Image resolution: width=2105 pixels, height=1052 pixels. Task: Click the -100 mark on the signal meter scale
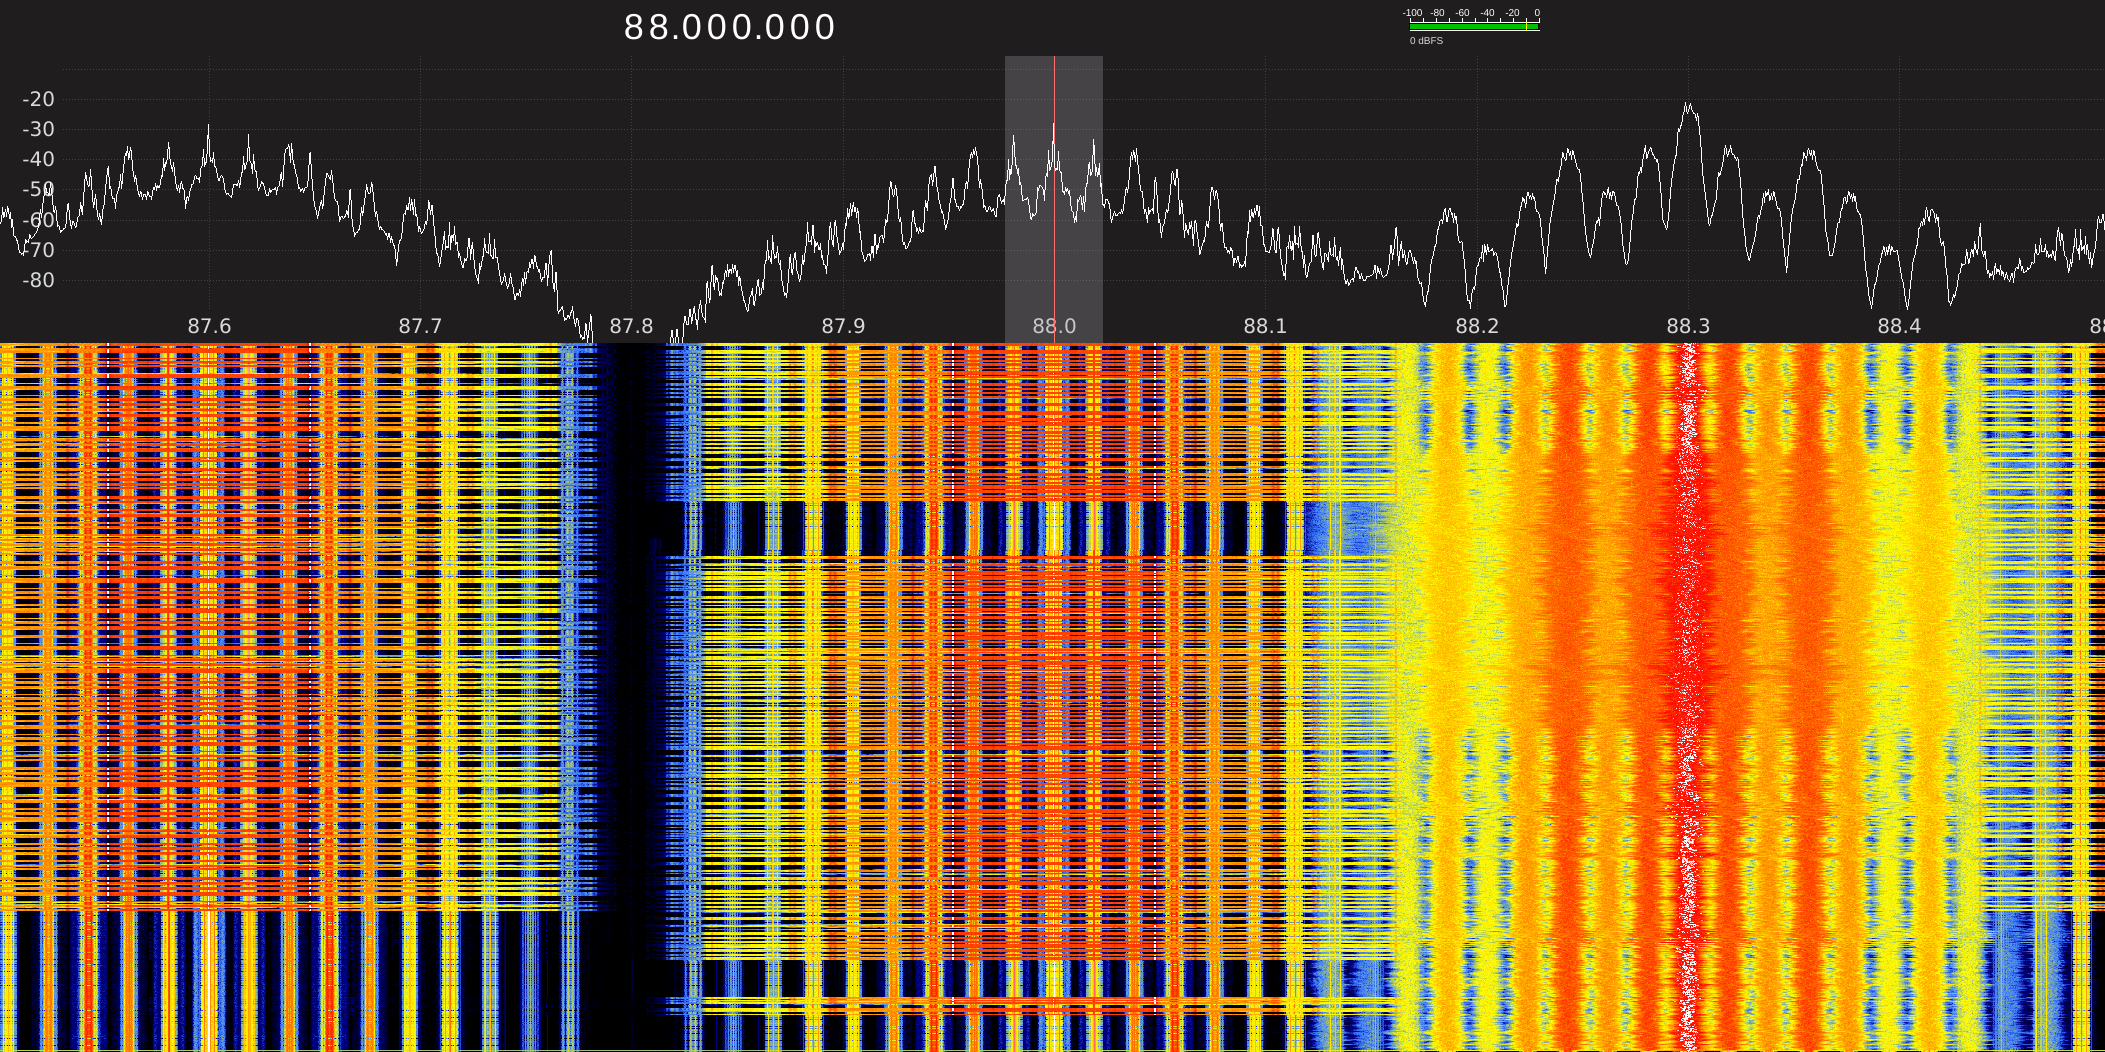1412,13
